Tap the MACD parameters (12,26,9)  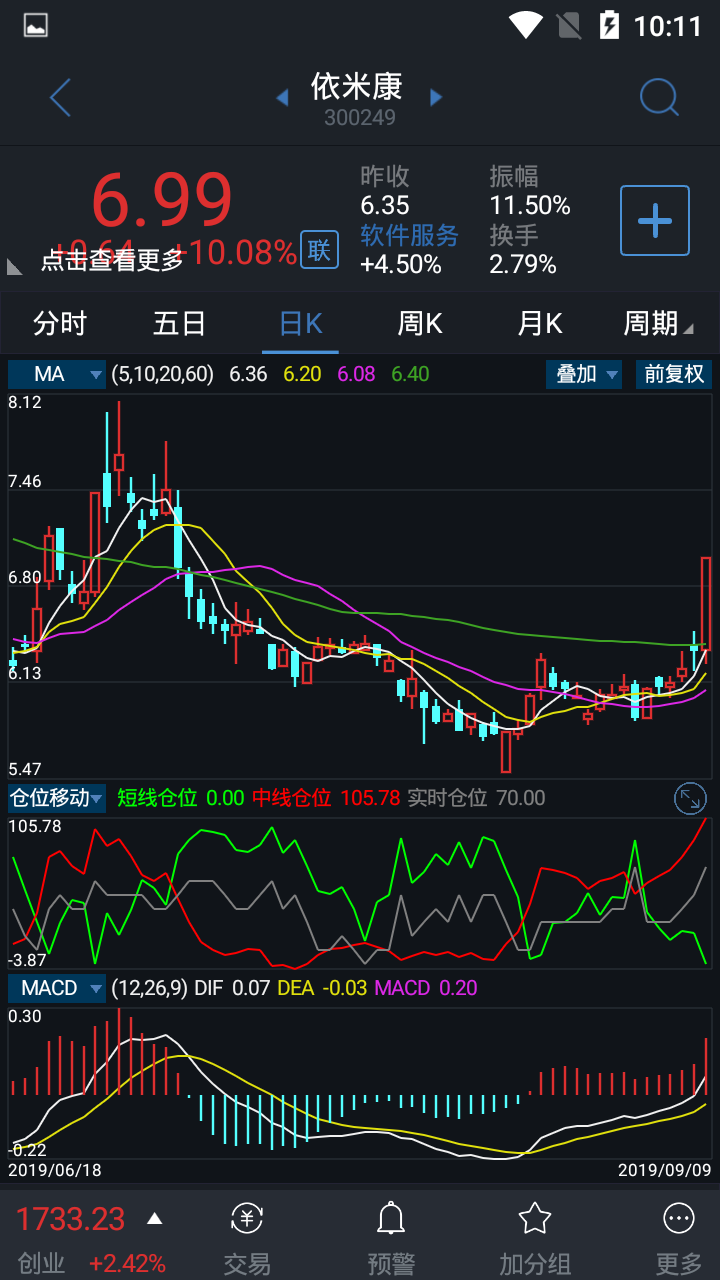point(149,988)
